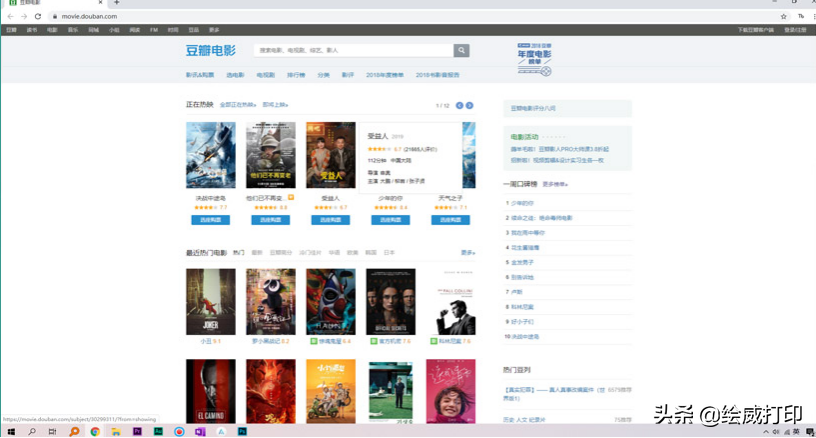Image resolution: width=816 pixels, height=438 pixels.
Task: Select the 冷门佳片 filter tab
Action: pos(310,253)
